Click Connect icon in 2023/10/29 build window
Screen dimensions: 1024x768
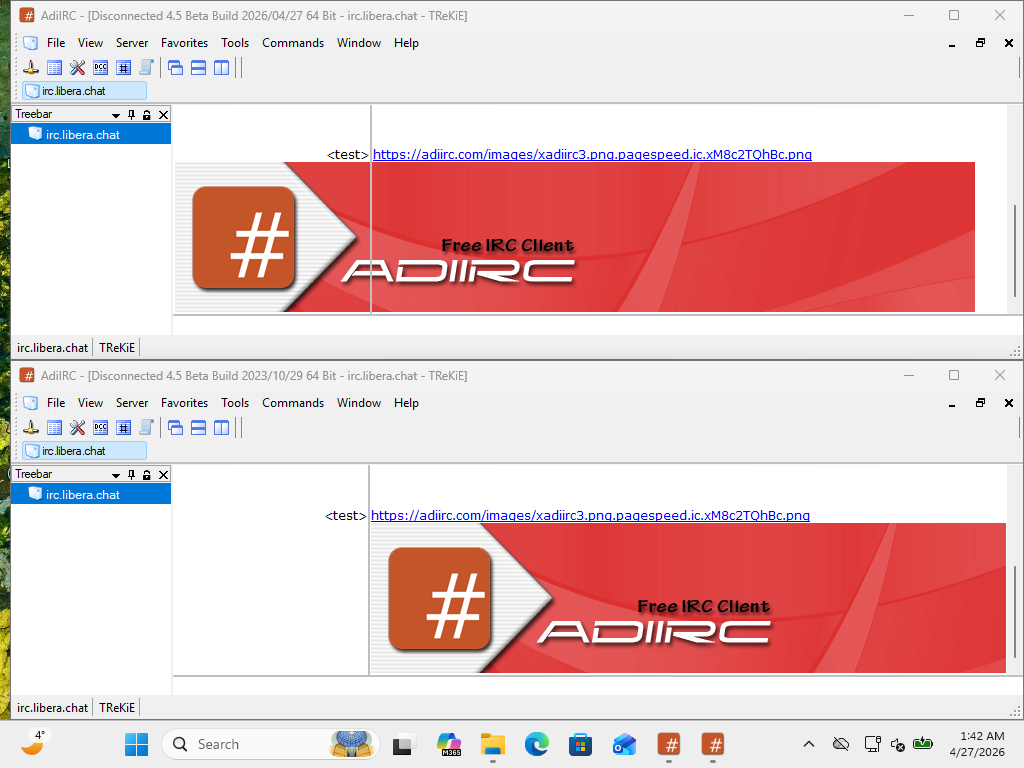pyautogui.click(x=31, y=428)
